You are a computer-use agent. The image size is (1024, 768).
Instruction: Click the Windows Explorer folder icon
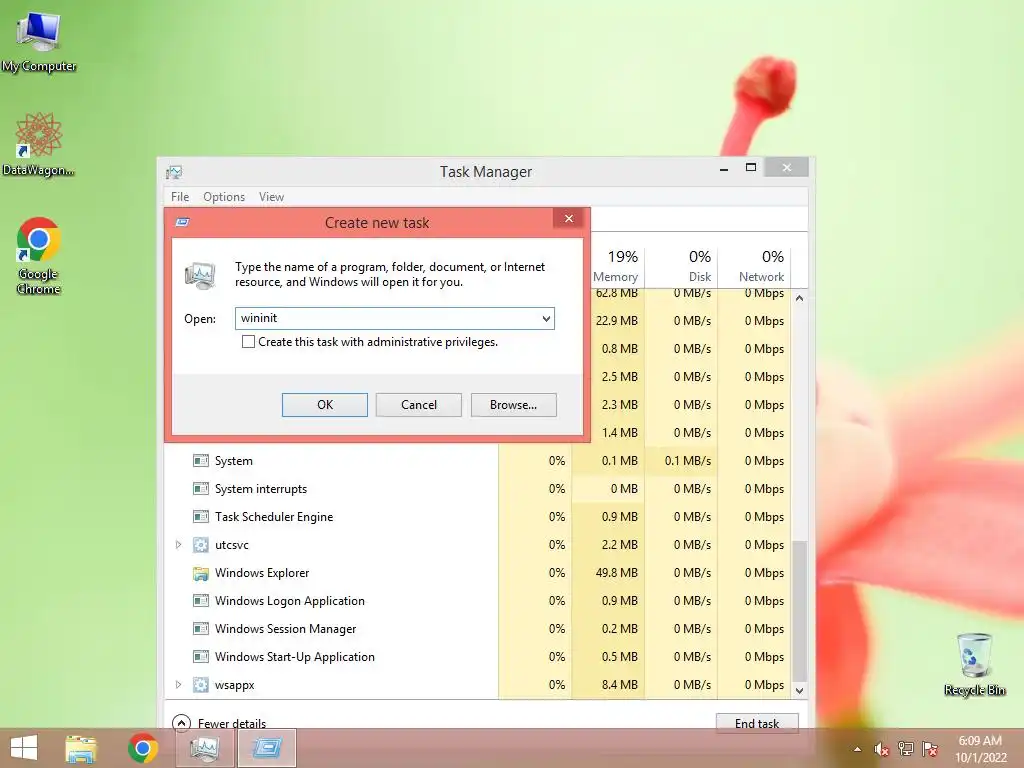pyautogui.click(x=200, y=573)
